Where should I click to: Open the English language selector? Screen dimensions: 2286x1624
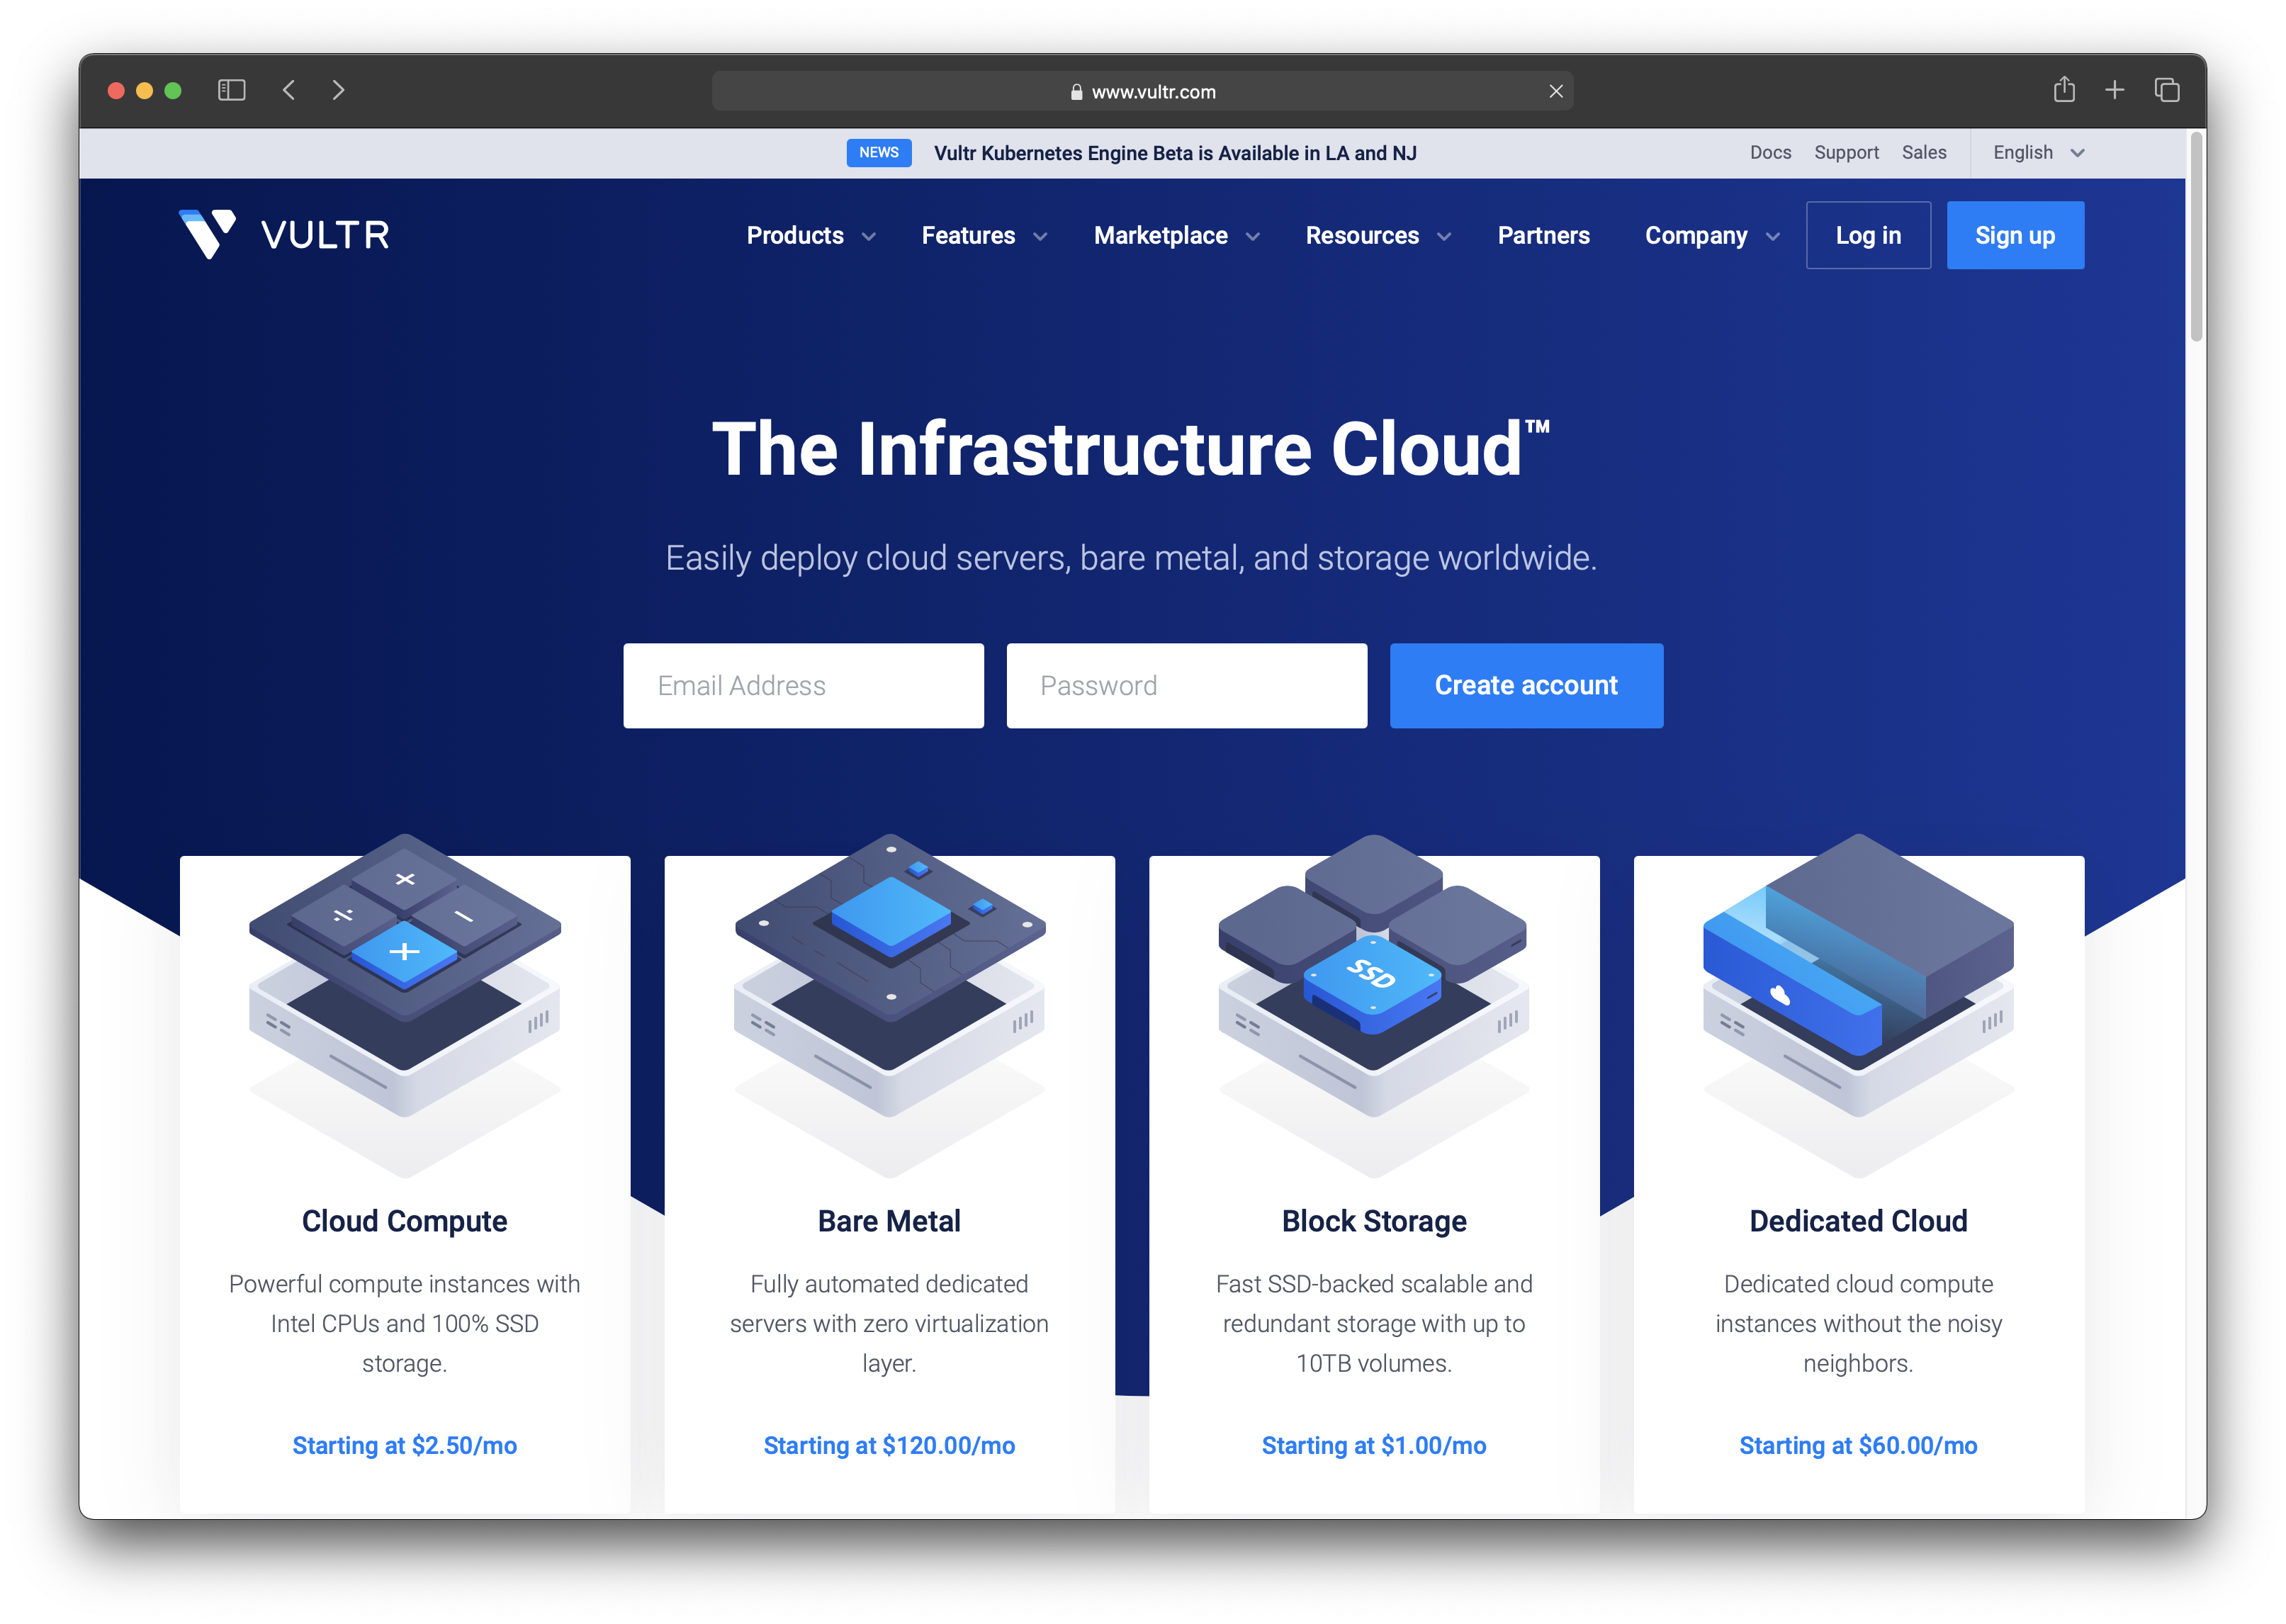pyautogui.click(x=2038, y=152)
